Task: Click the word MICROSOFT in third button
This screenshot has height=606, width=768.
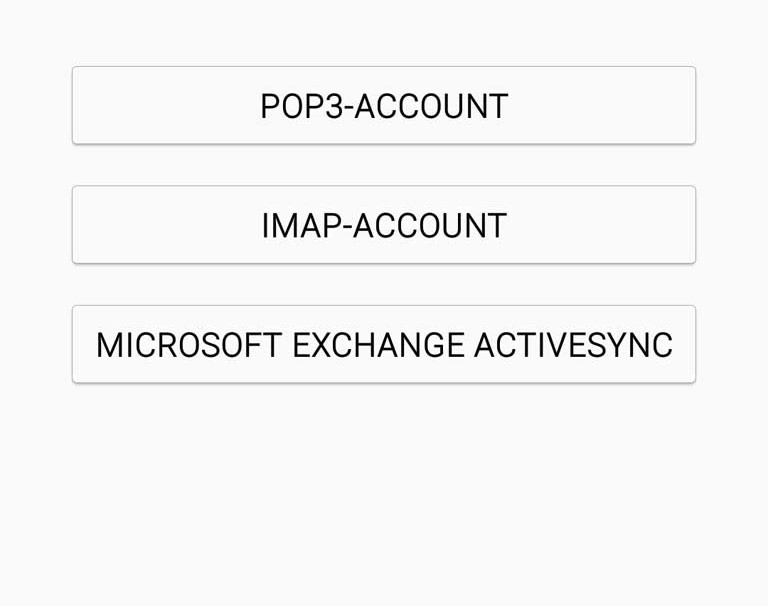Action: coord(189,345)
